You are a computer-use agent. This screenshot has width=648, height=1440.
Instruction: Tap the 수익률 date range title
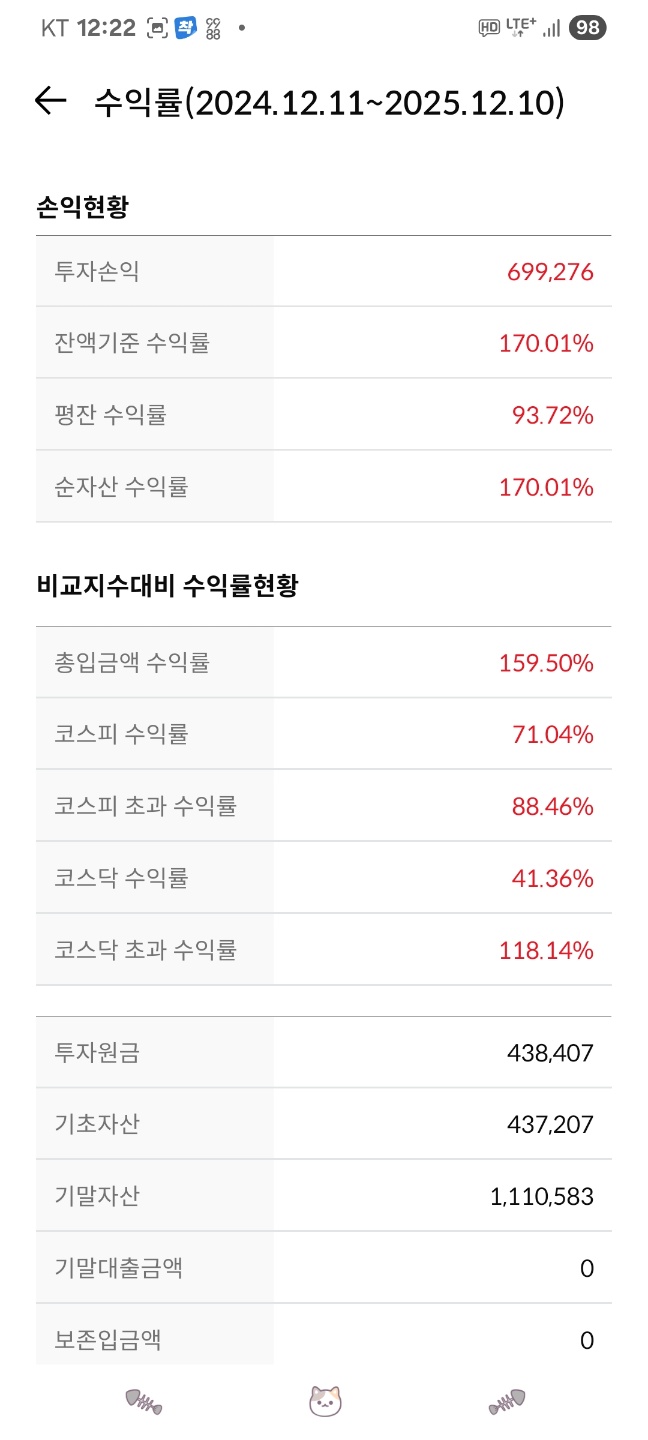click(x=329, y=102)
